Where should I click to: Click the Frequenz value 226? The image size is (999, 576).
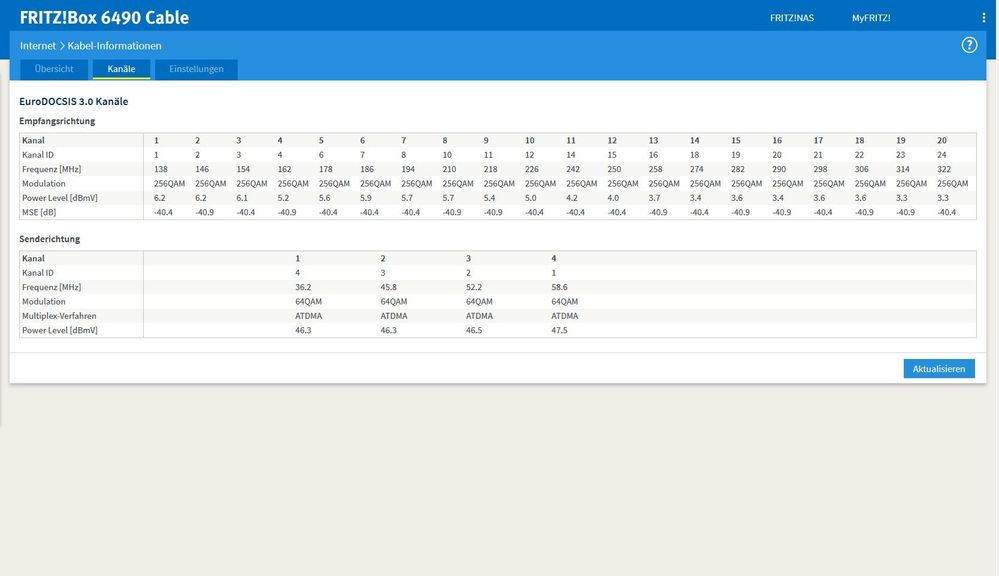[531, 169]
